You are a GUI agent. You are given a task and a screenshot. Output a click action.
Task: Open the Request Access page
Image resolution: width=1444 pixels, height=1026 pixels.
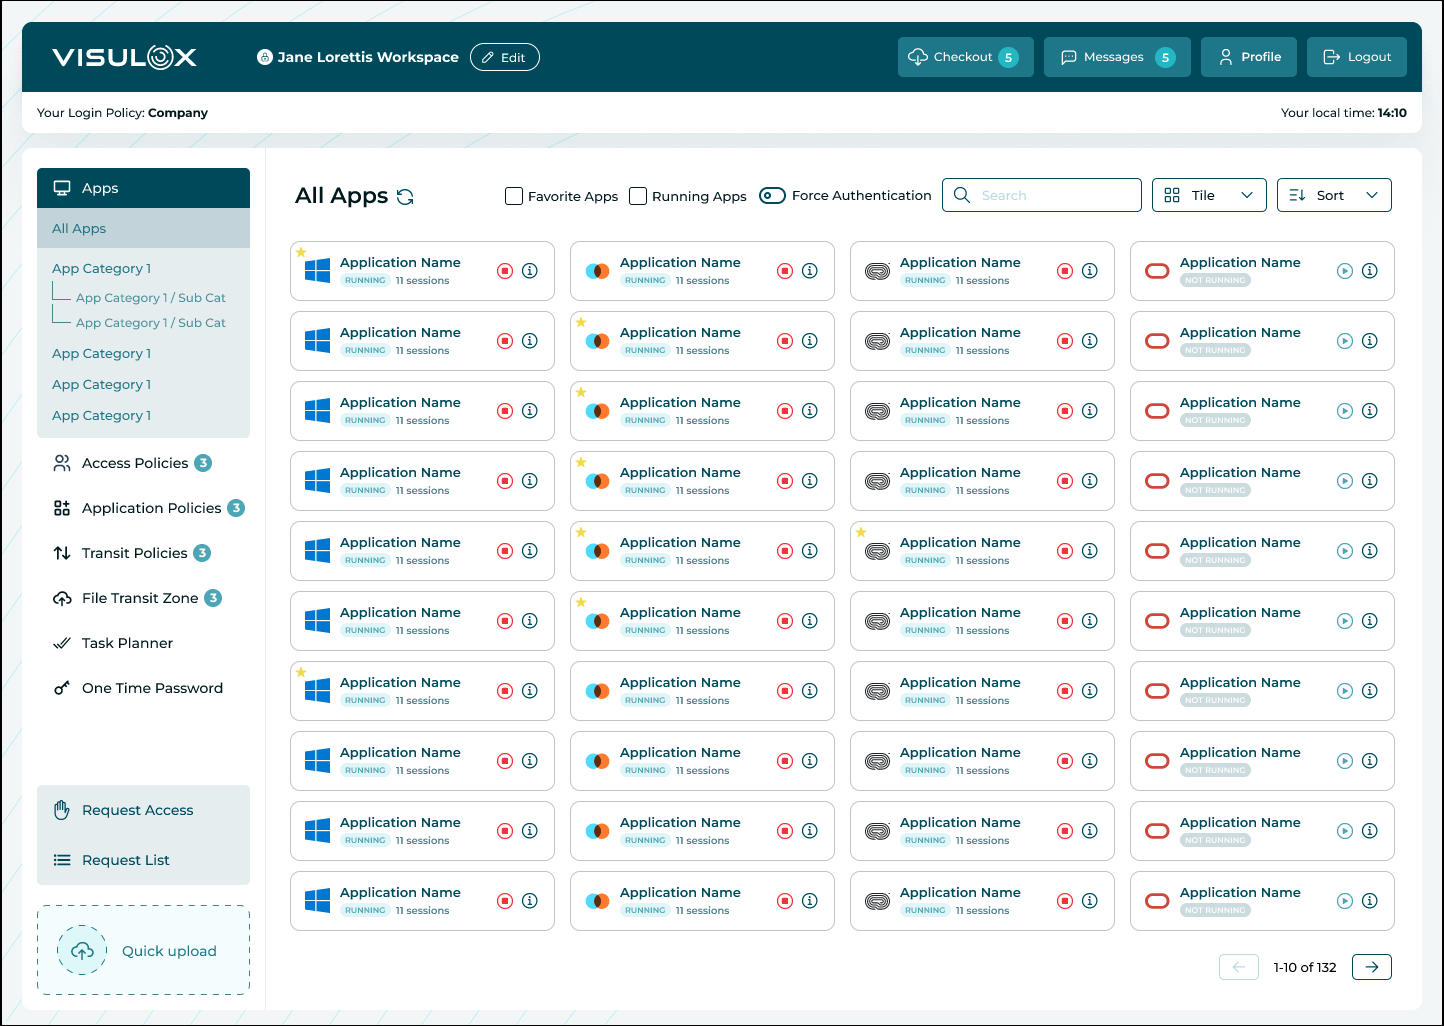click(x=137, y=810)
